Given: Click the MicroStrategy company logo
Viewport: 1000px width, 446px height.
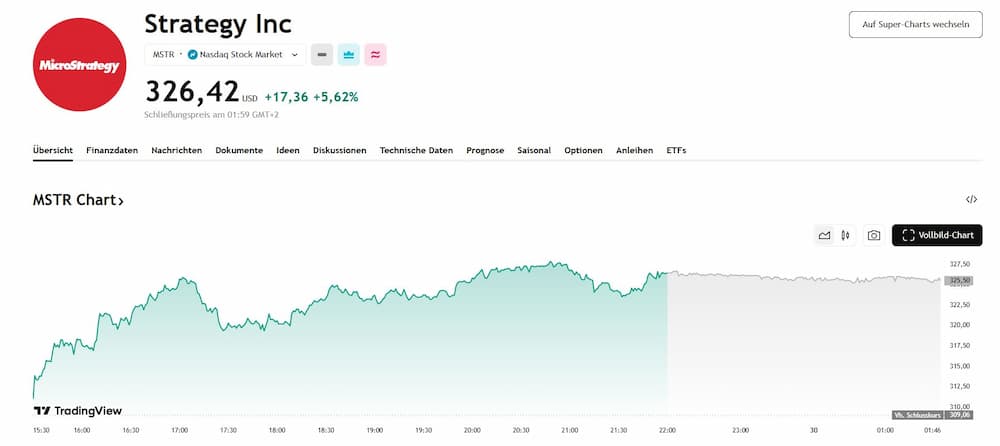Looking at the screenshot, I should [79, 65].
